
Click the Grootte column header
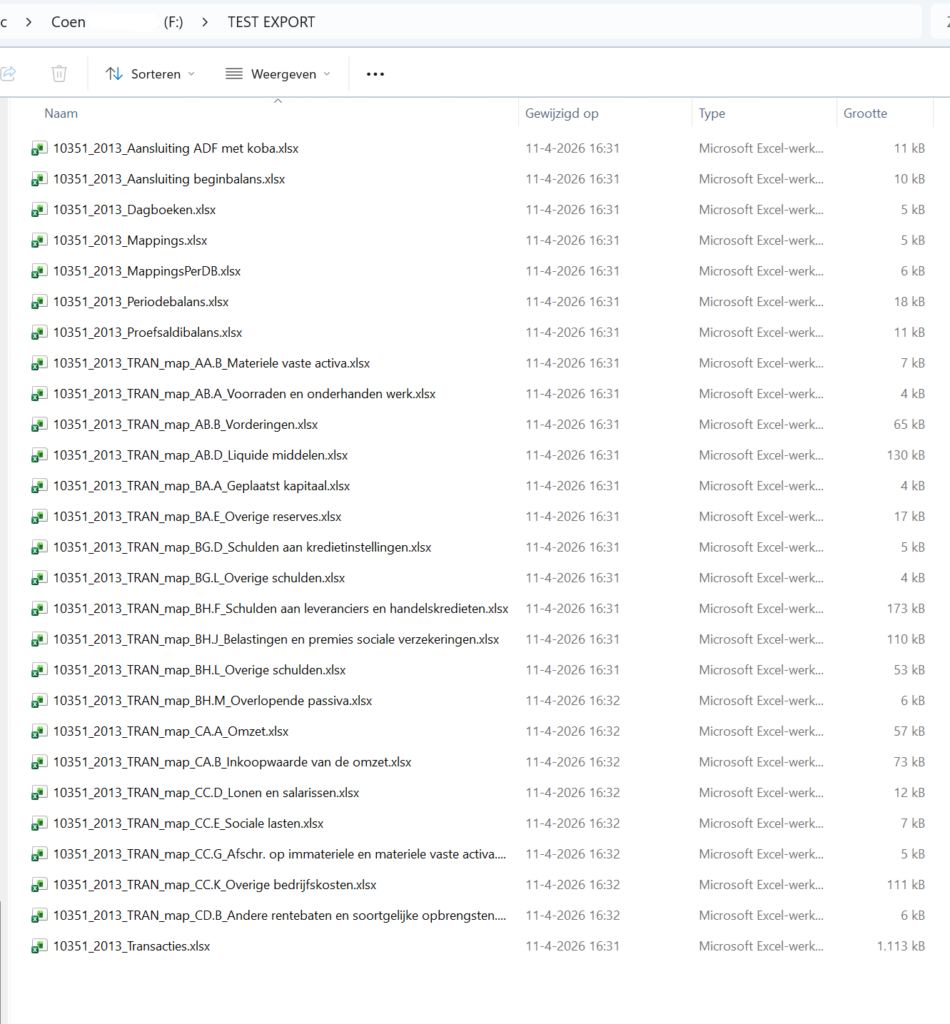(865, 114)
